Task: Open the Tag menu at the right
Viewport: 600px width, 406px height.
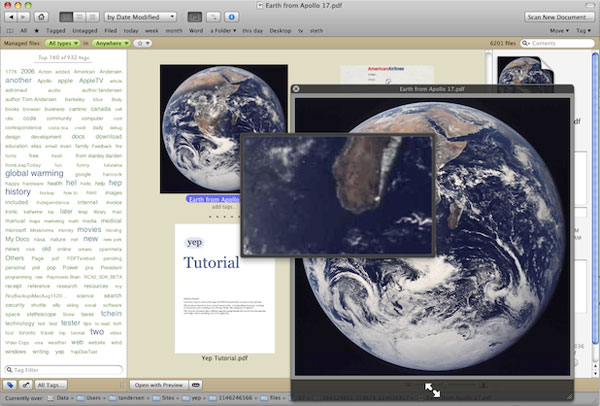Action: (x=584, y=32)
